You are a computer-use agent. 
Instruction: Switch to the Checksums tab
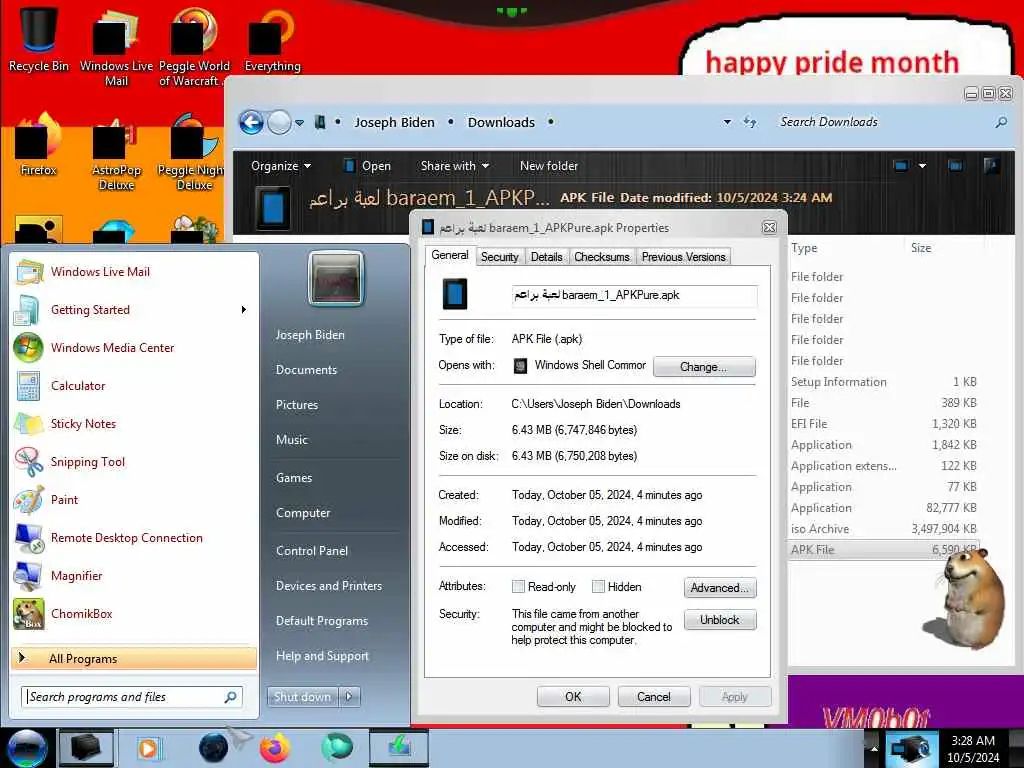click(601, 257)
